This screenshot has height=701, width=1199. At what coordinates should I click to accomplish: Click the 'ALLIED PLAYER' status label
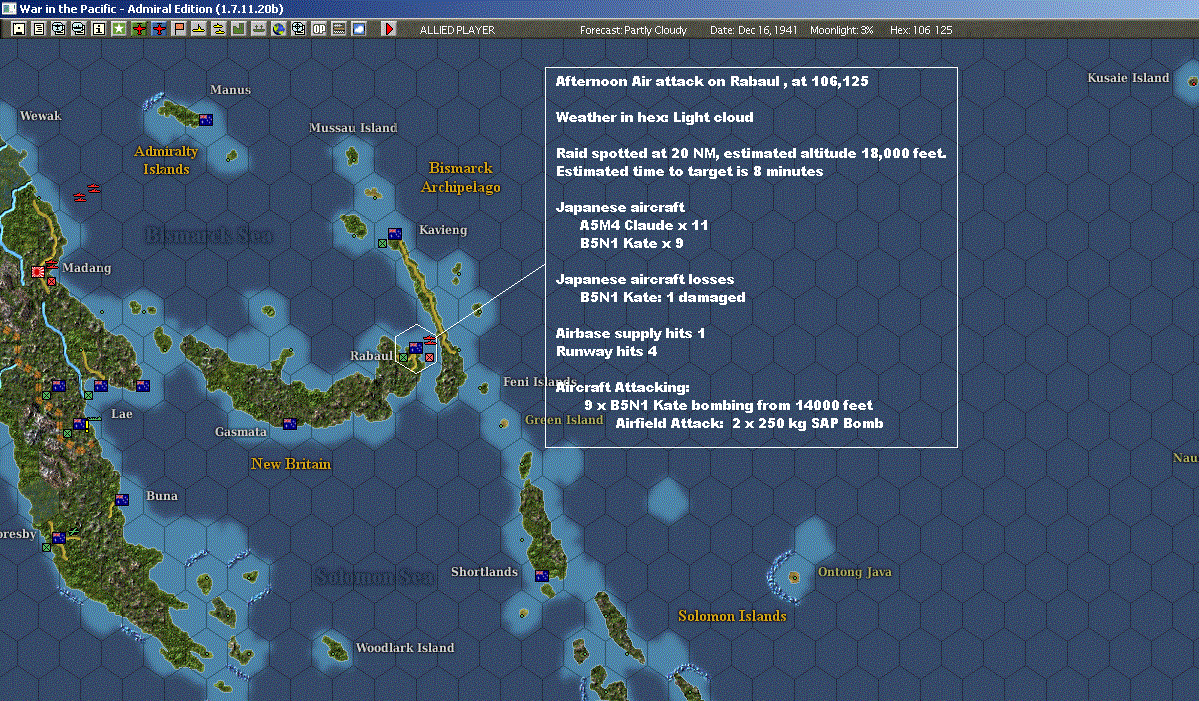pos(457,30)
